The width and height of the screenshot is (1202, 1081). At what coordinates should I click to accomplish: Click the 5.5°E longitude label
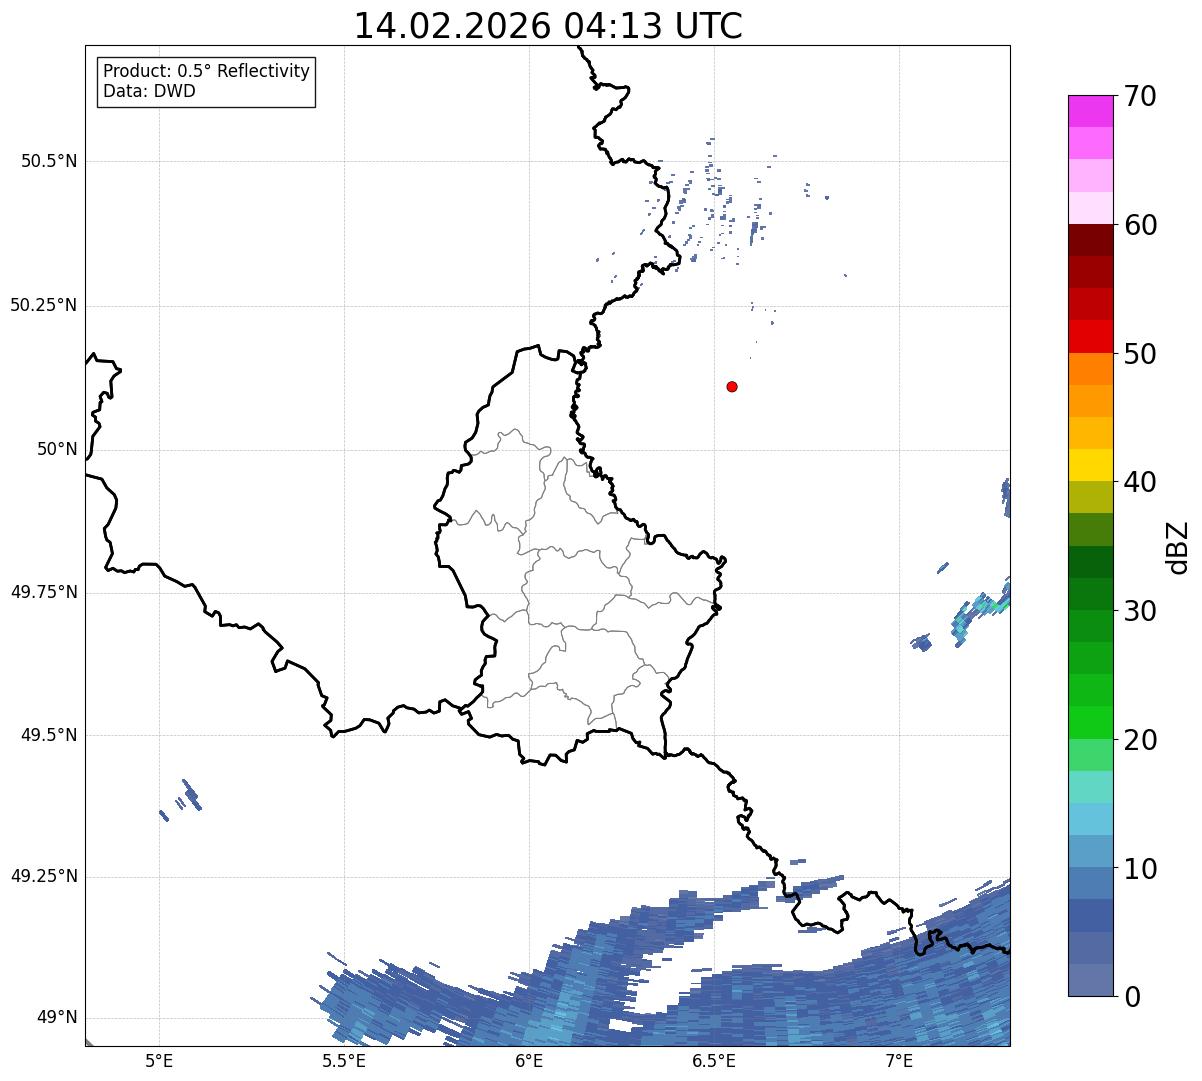(x=344, y=1060)
